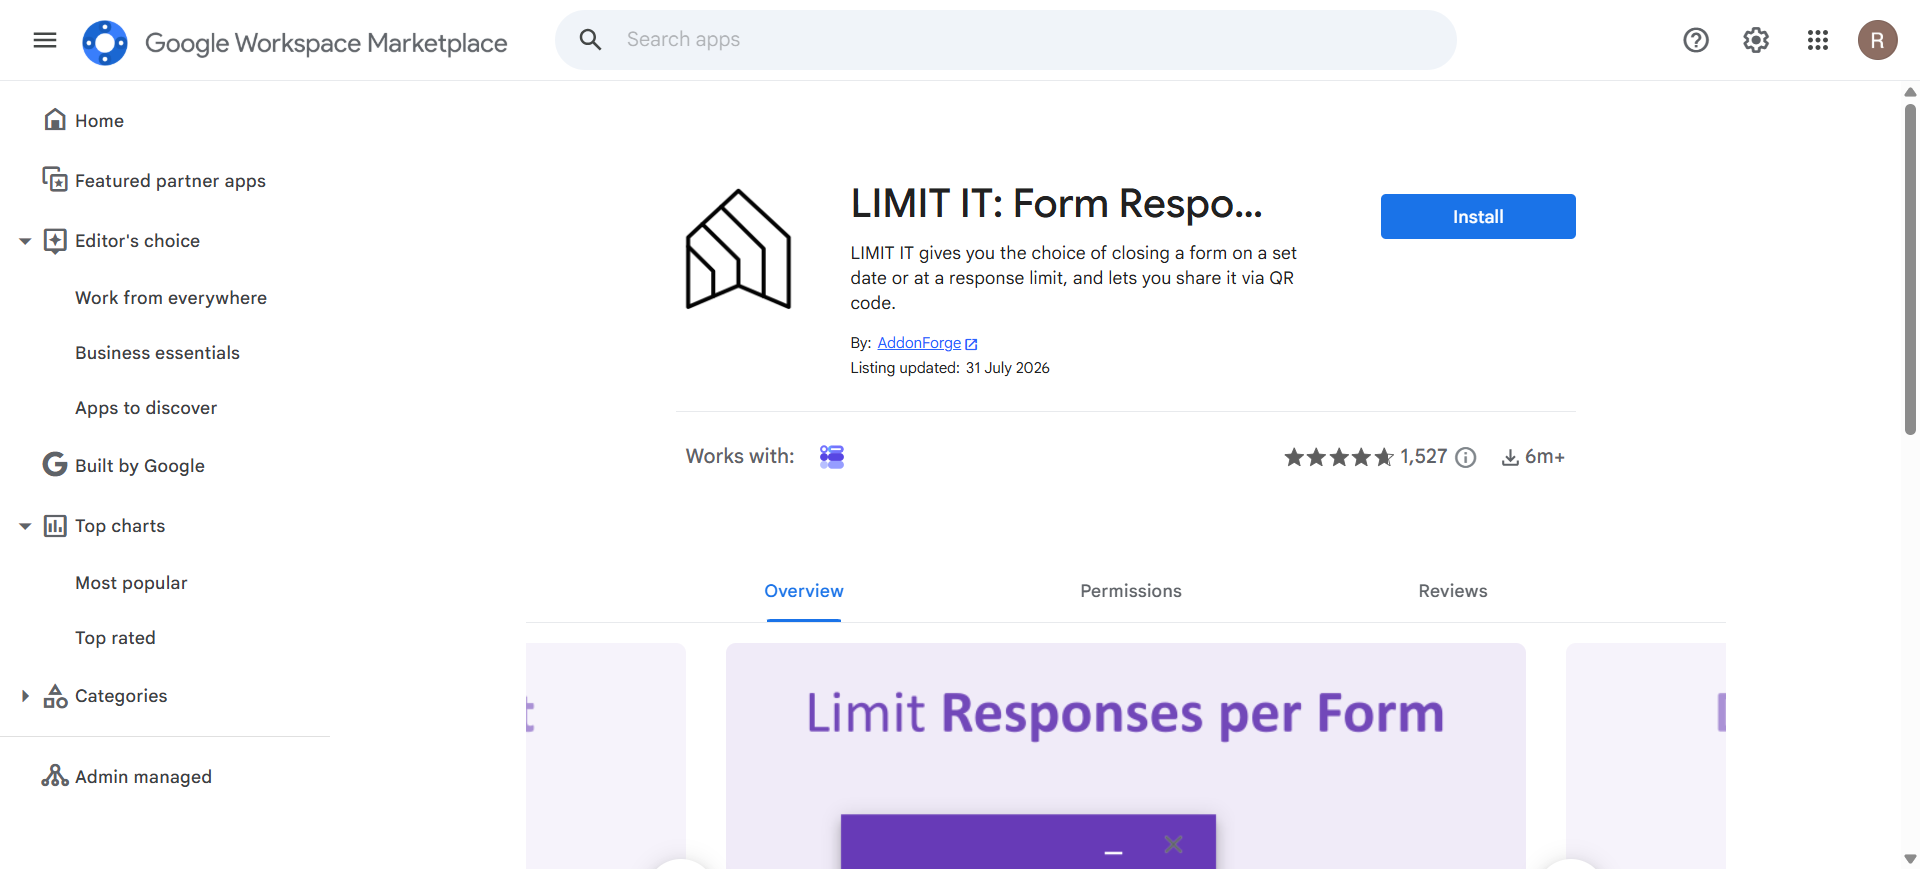Click the search magnifier icon
The height and width of the screenshot is (869, 1920).
(x=591, y=40)
